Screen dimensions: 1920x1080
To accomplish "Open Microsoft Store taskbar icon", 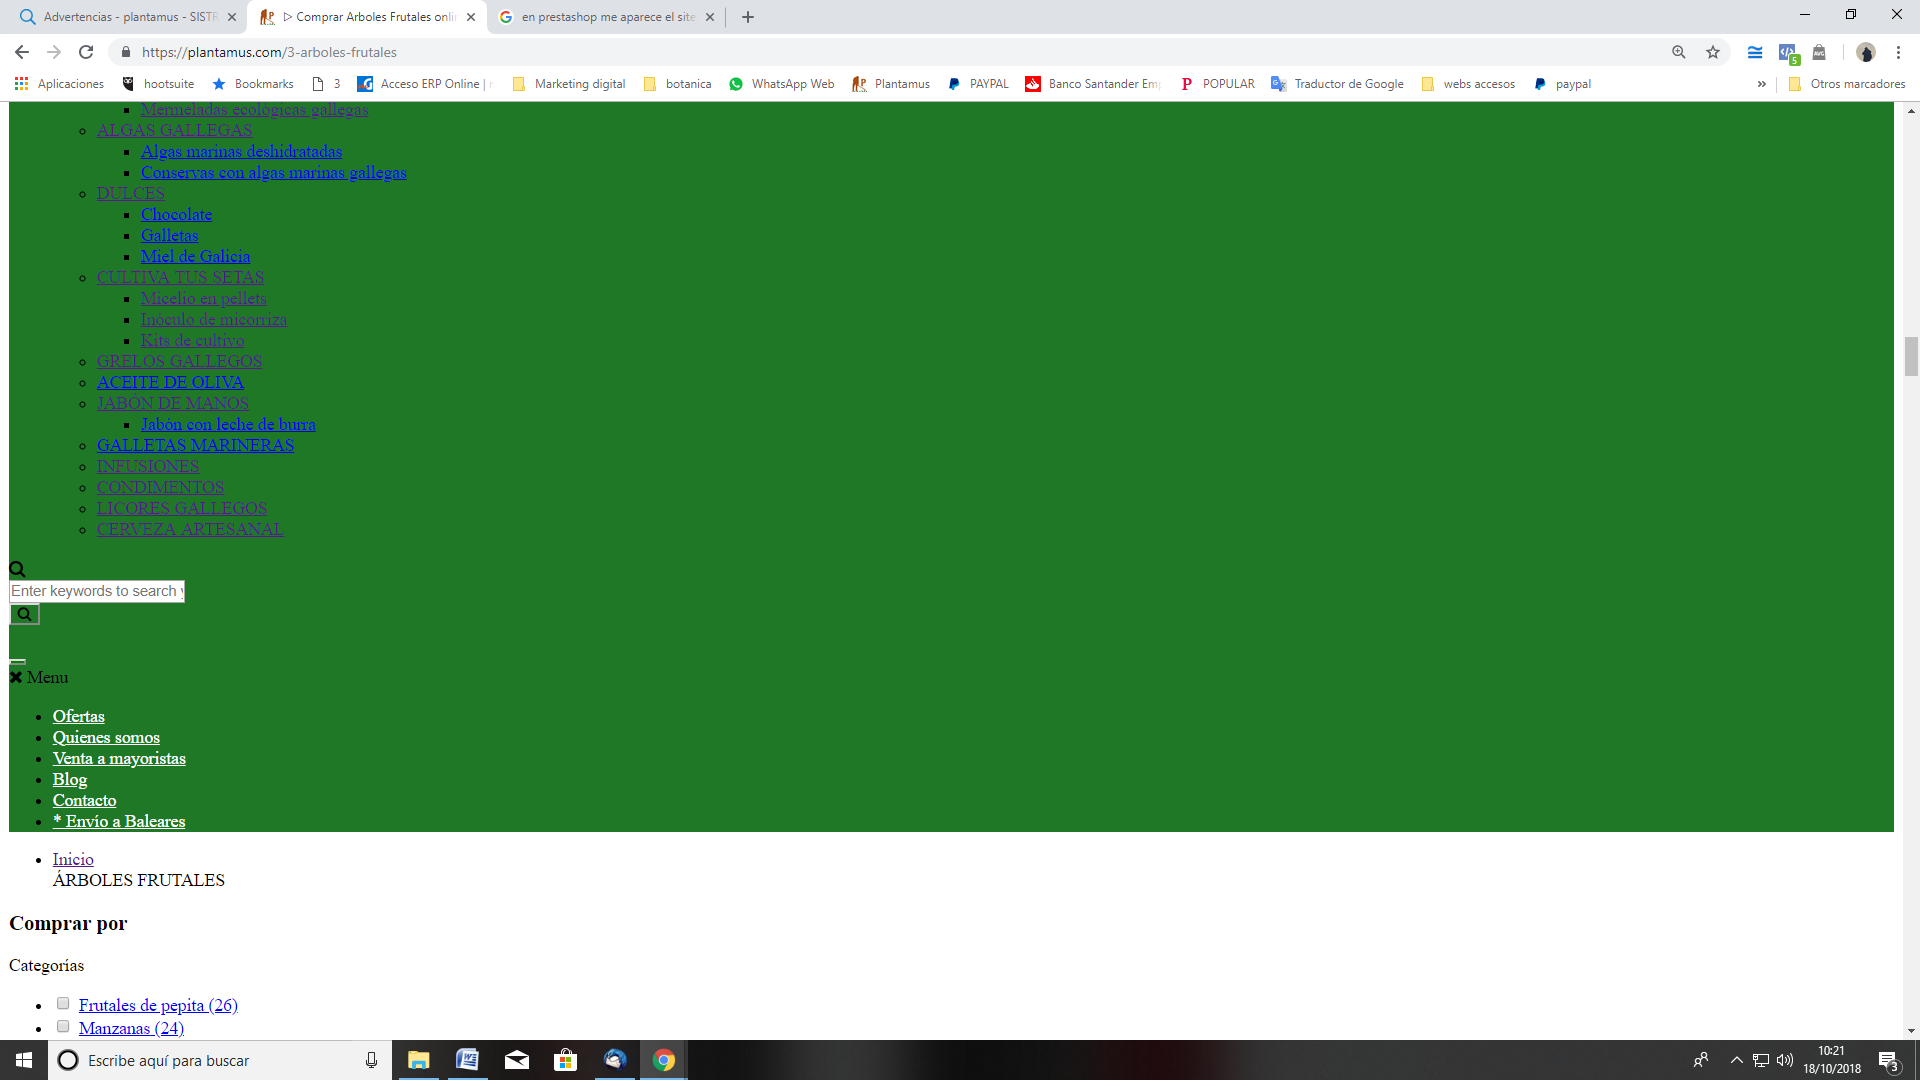I will coord(566,1060).
